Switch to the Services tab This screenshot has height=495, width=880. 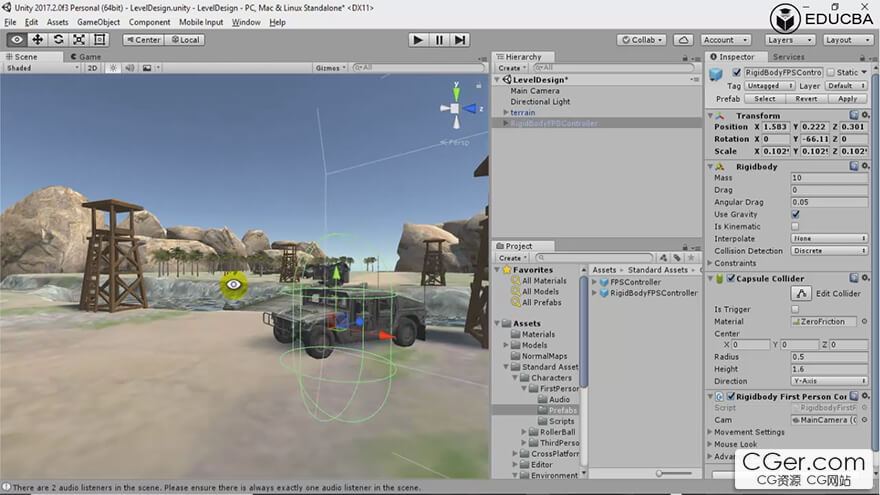coord(788,57)
